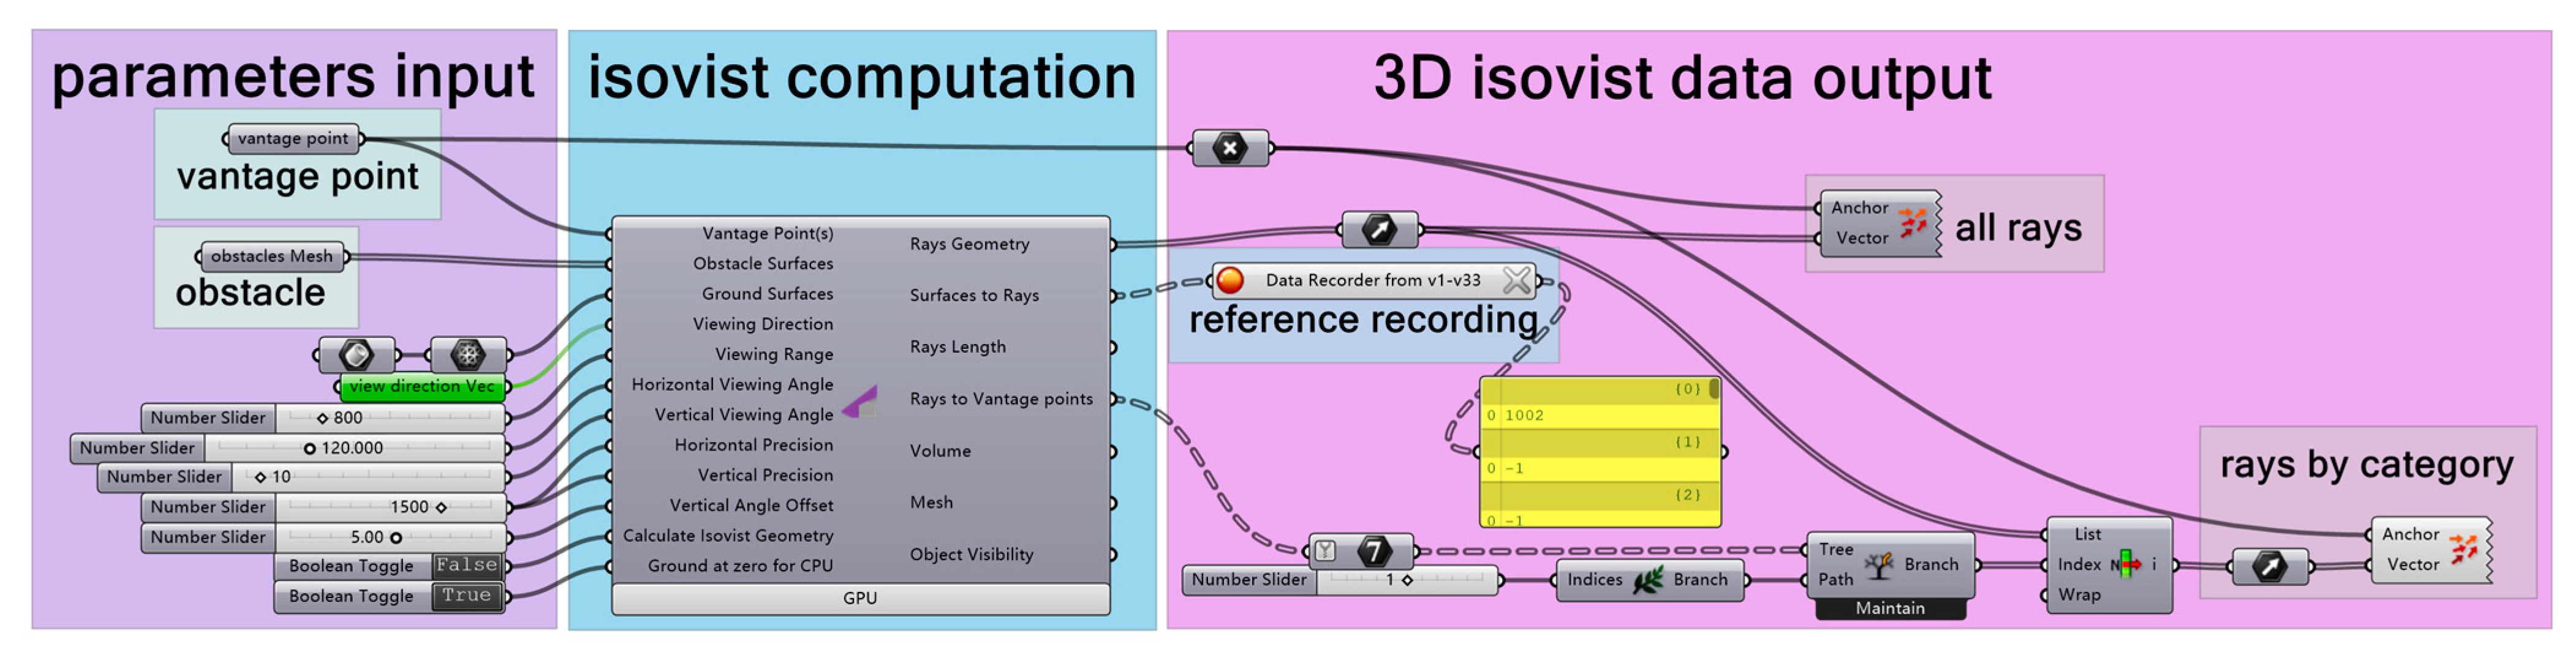Click the Vertical Angle Offset input label

[x=751, y=505]
